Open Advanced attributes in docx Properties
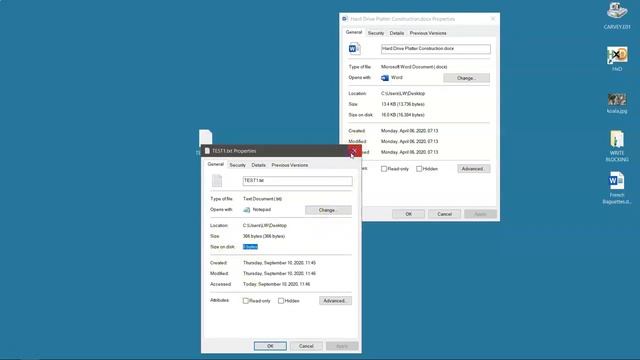 tap(473, 169)
